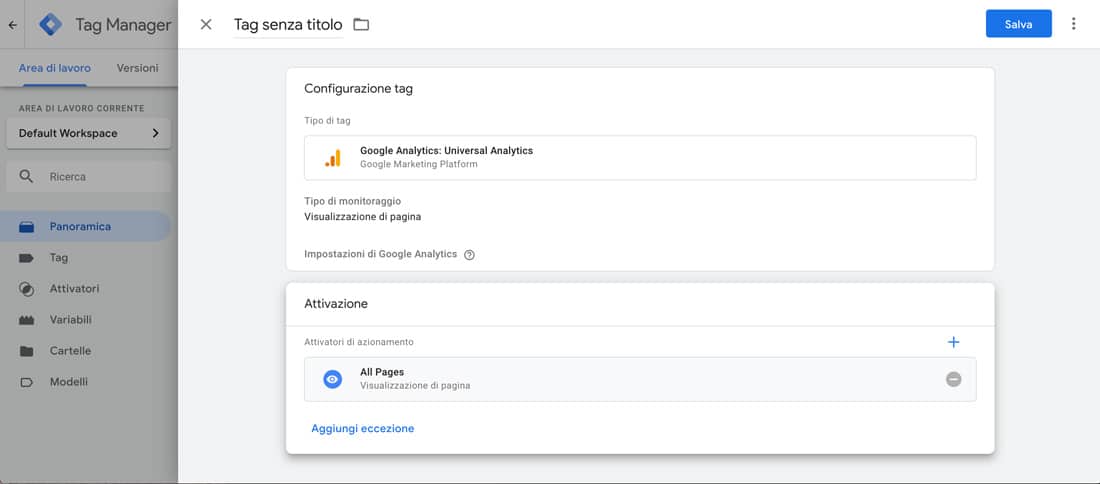Click the Aggiungi eccezione link
The height and width of the screenshot is (484, 1100).
pos(363,428)
